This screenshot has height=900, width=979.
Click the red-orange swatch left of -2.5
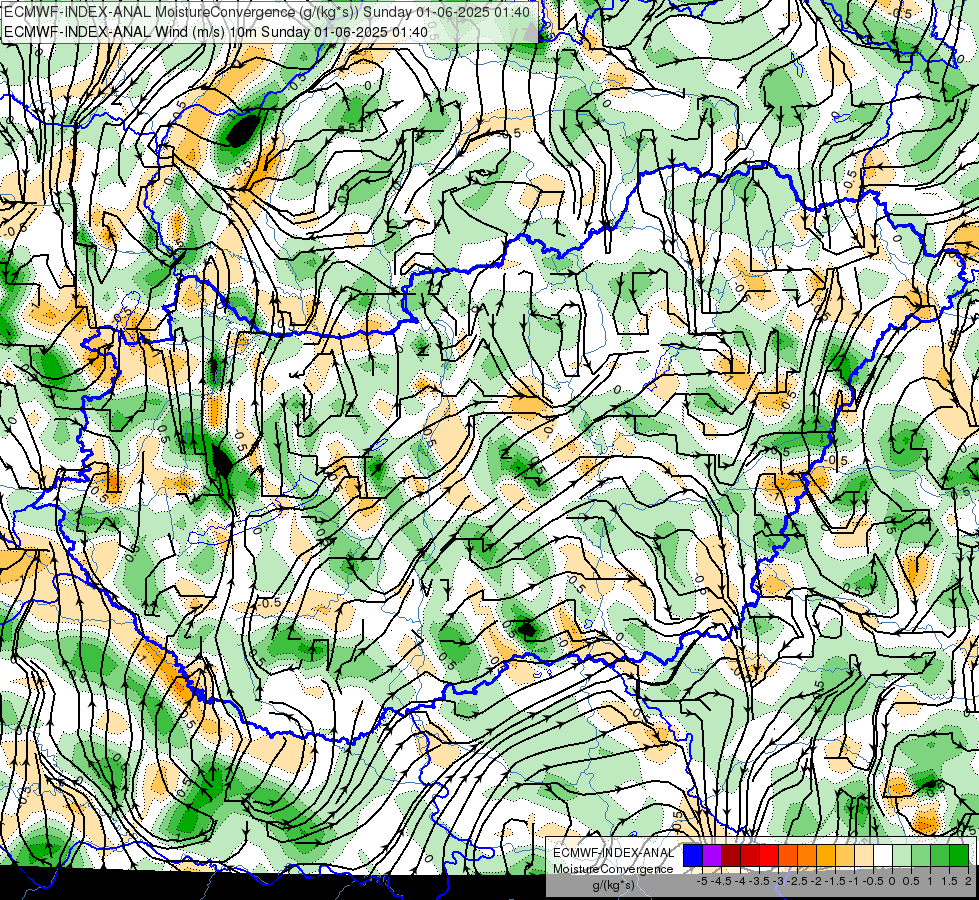(788, 856)
